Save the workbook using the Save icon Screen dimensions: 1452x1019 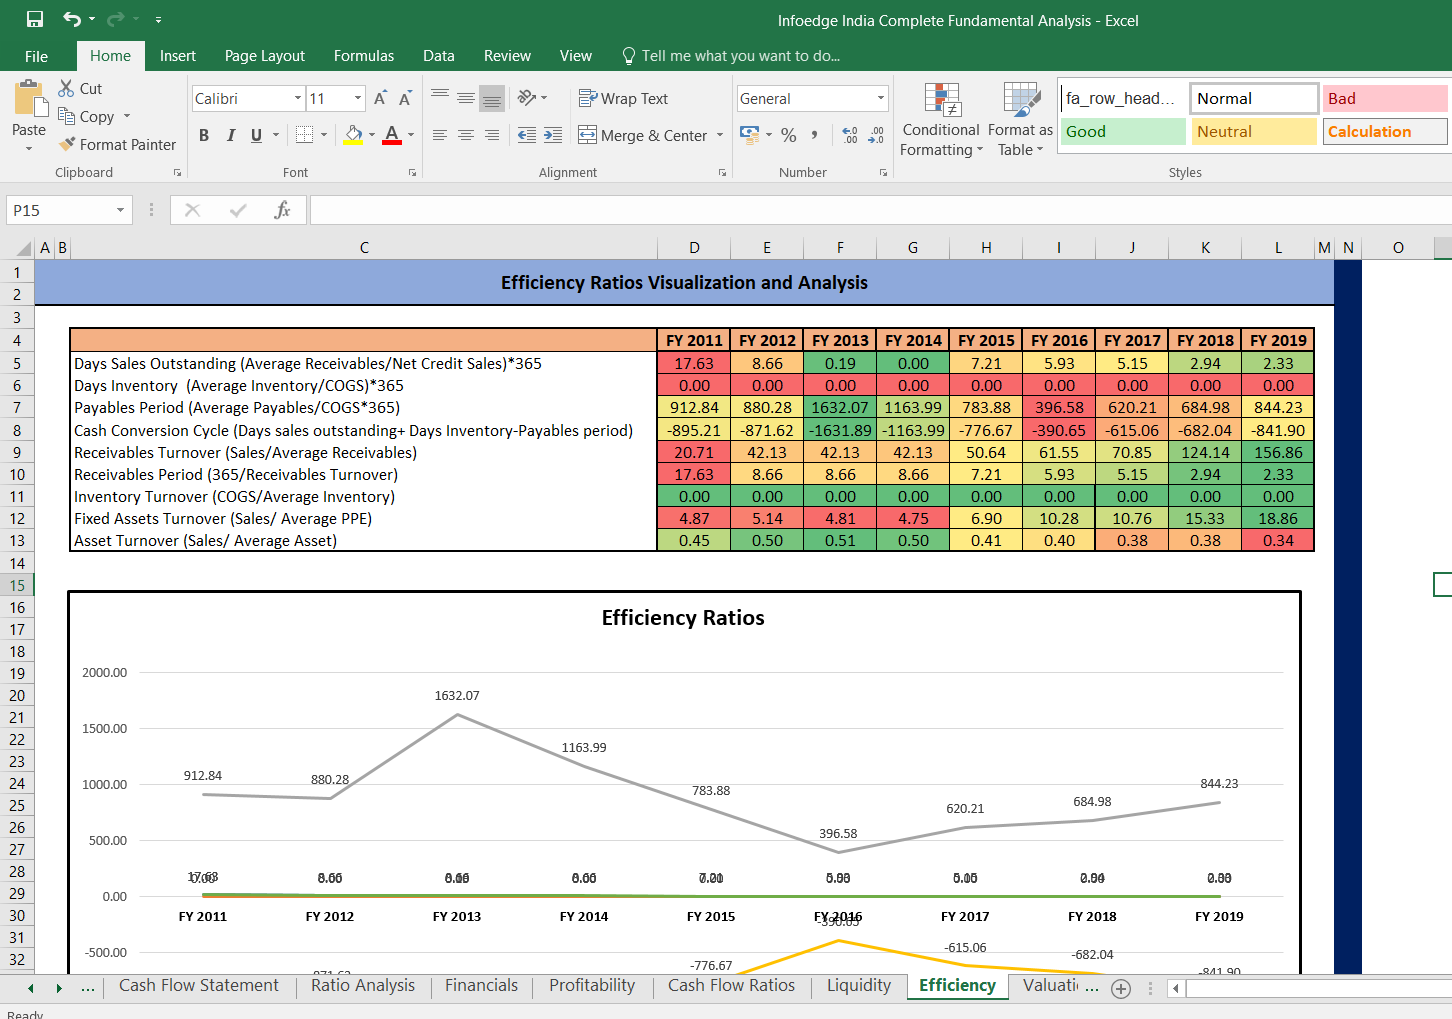tap(35, 20)
